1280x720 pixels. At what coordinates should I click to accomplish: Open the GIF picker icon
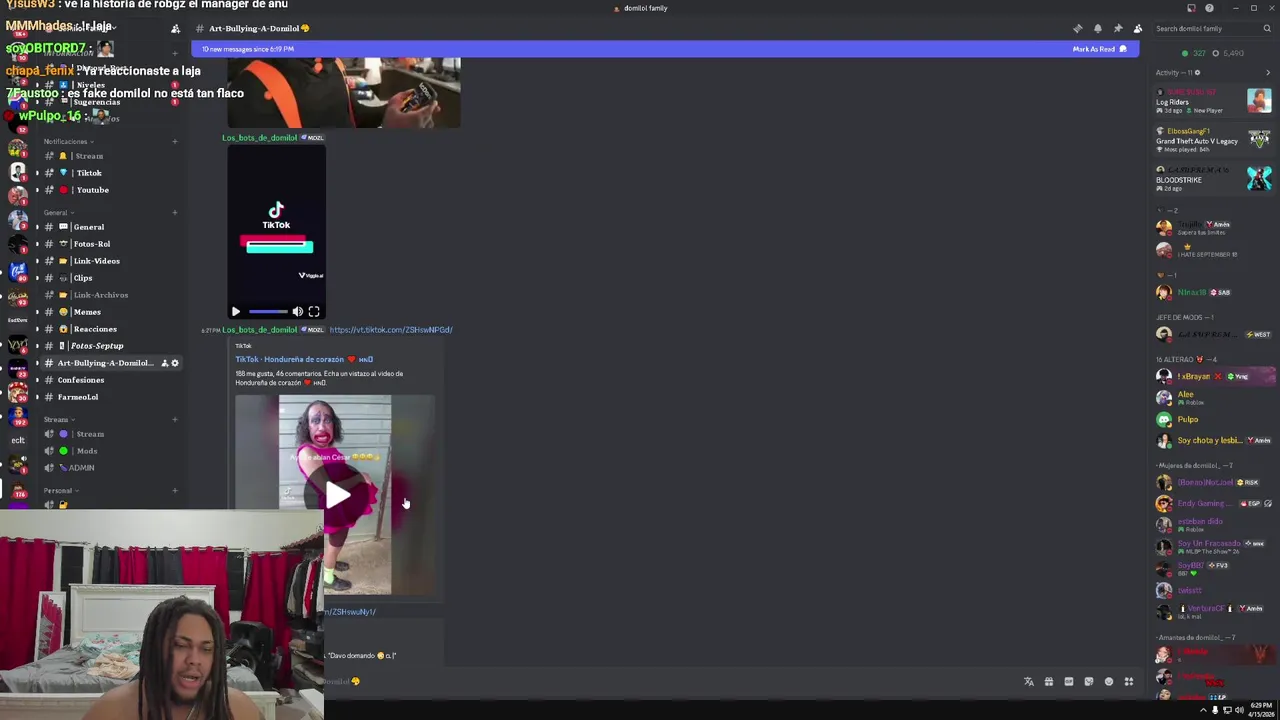click(x=1068, y=682)
